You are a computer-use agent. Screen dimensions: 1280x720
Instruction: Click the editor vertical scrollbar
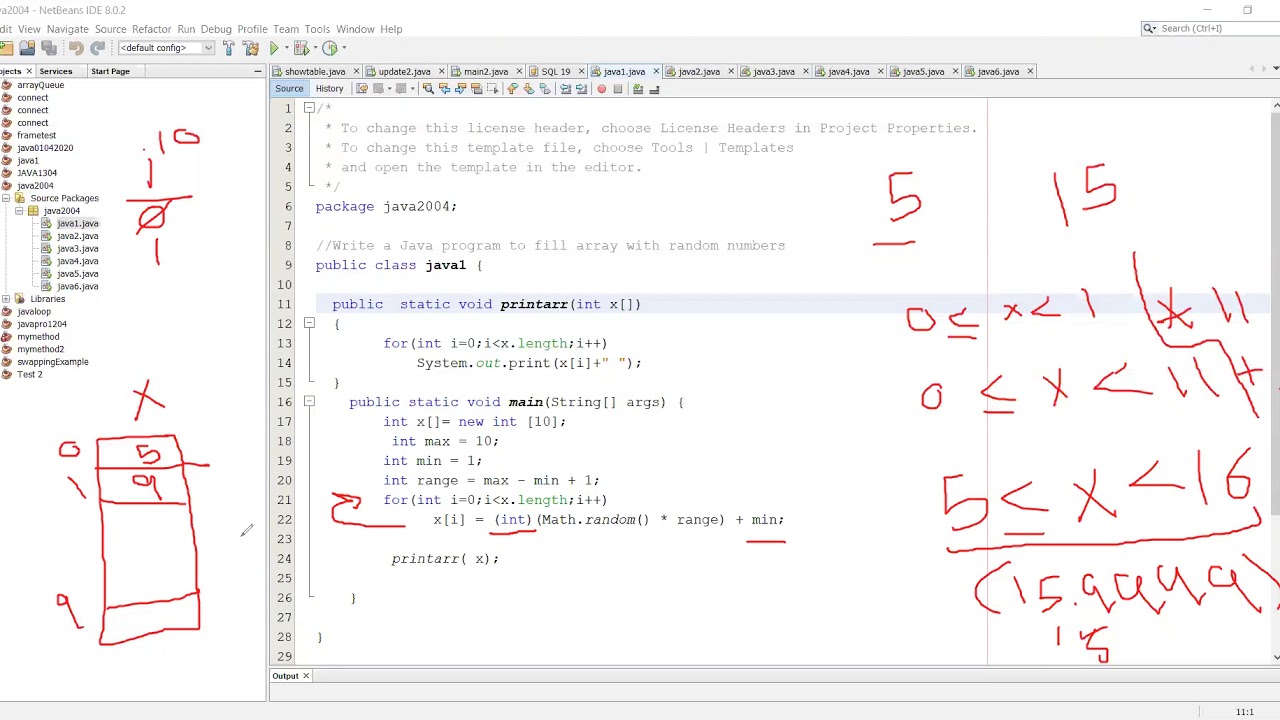coord(1275,380)
